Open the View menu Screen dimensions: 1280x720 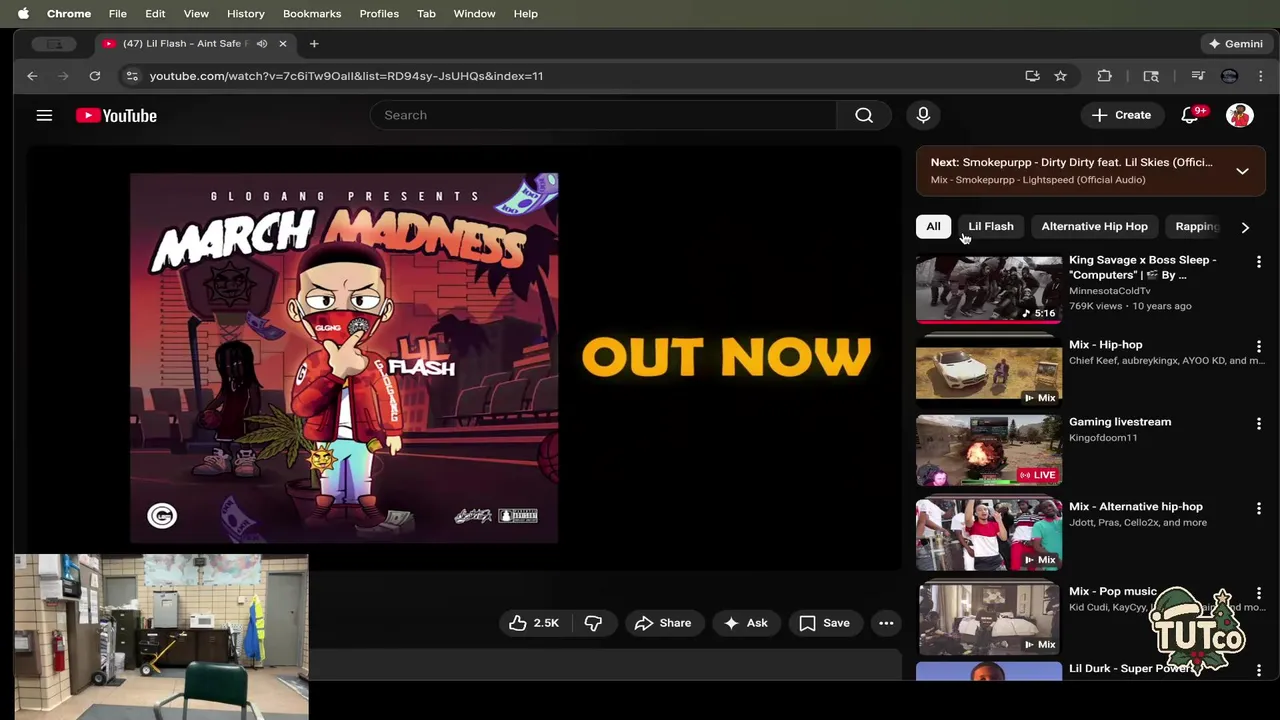196,14
